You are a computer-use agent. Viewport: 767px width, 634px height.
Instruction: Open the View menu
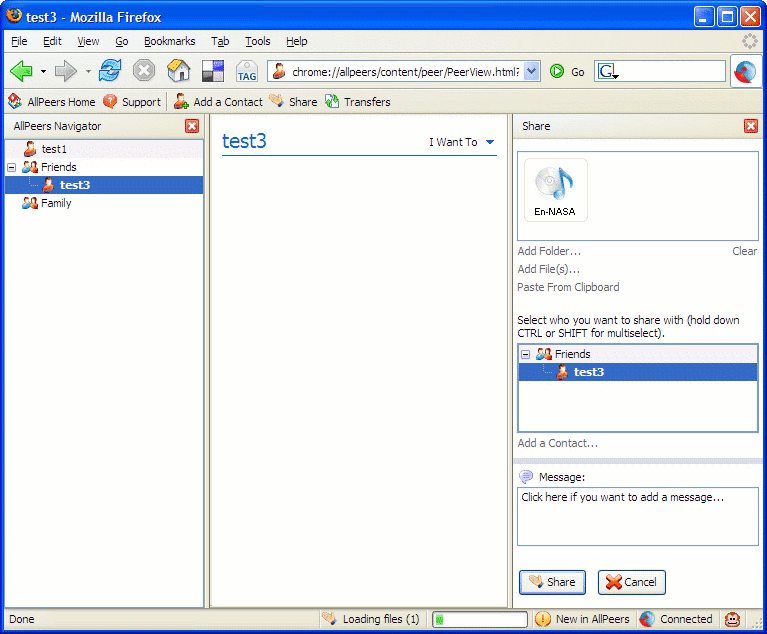tap(88, 41)
